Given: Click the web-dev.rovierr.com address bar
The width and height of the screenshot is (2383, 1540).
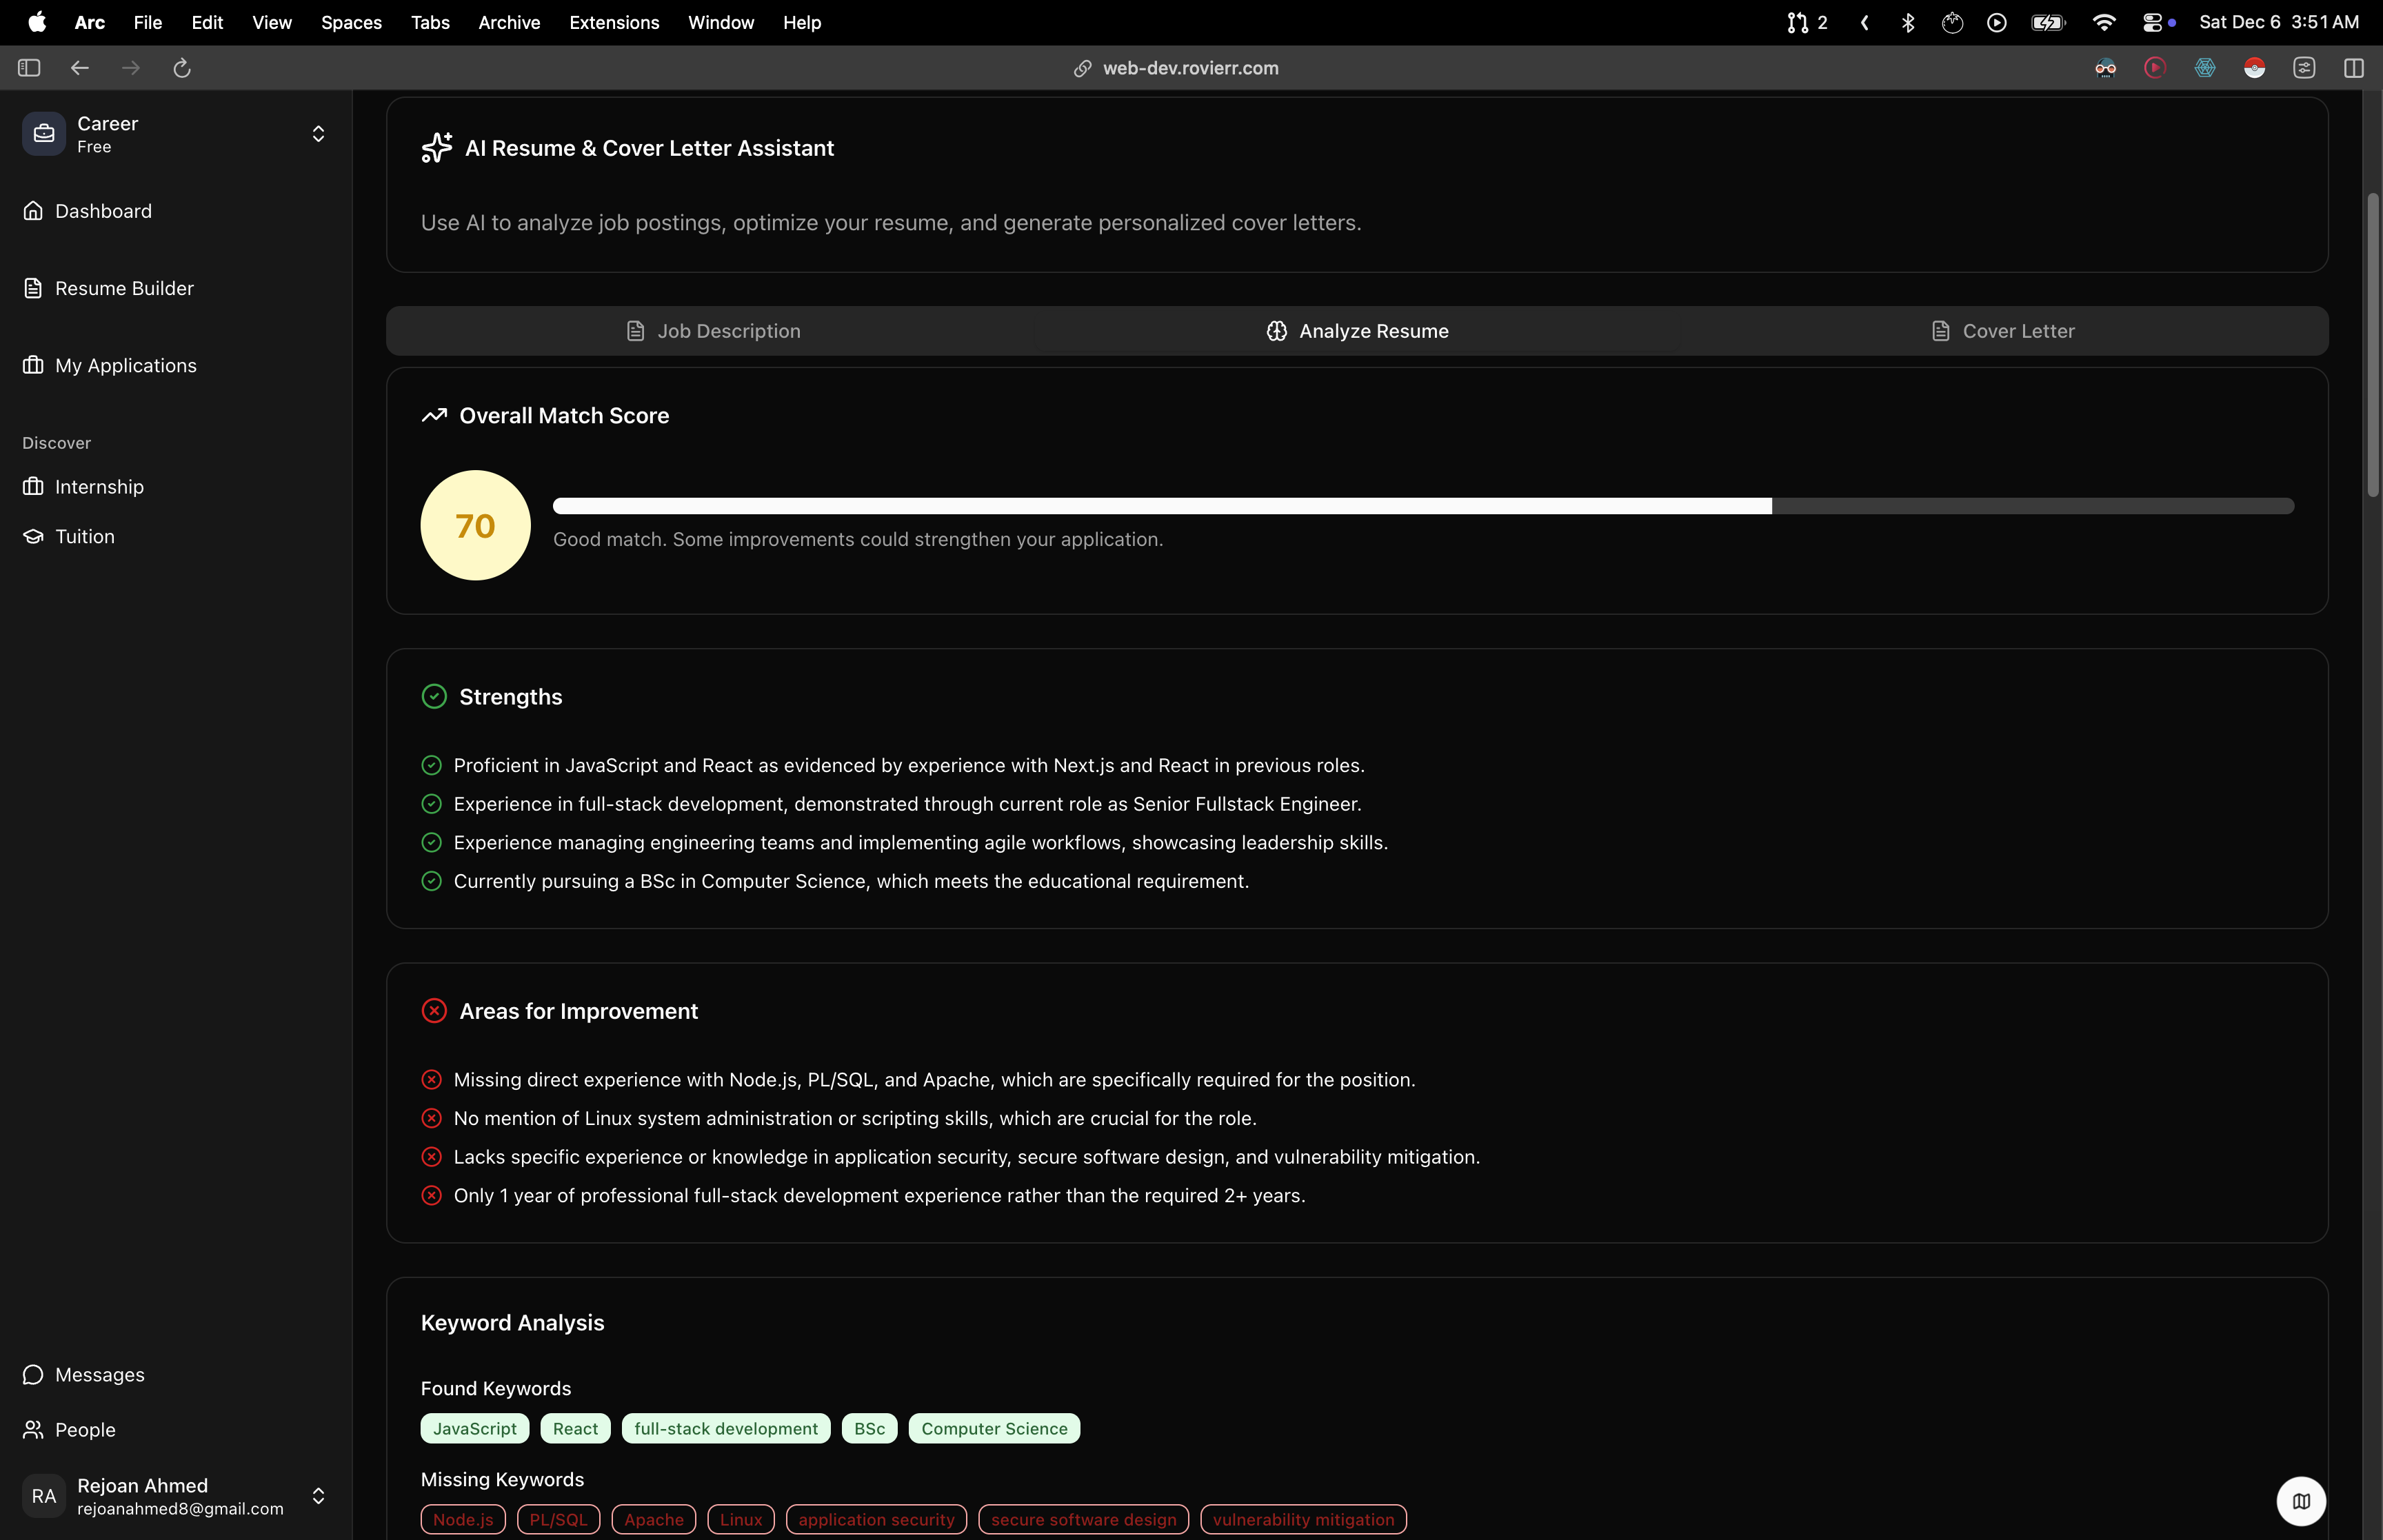Looking at the screenshot, I should (x=1190, y=68).
